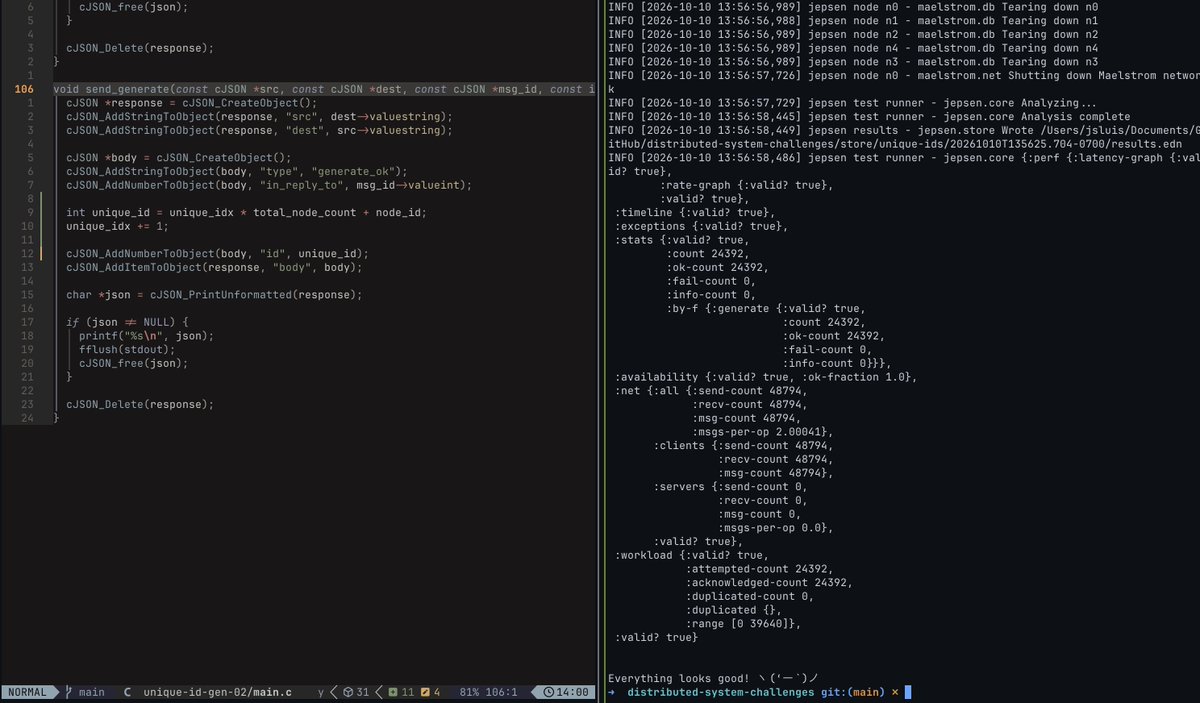
Task: Click the git branch icon in the statusline
Action: point(69,692)
